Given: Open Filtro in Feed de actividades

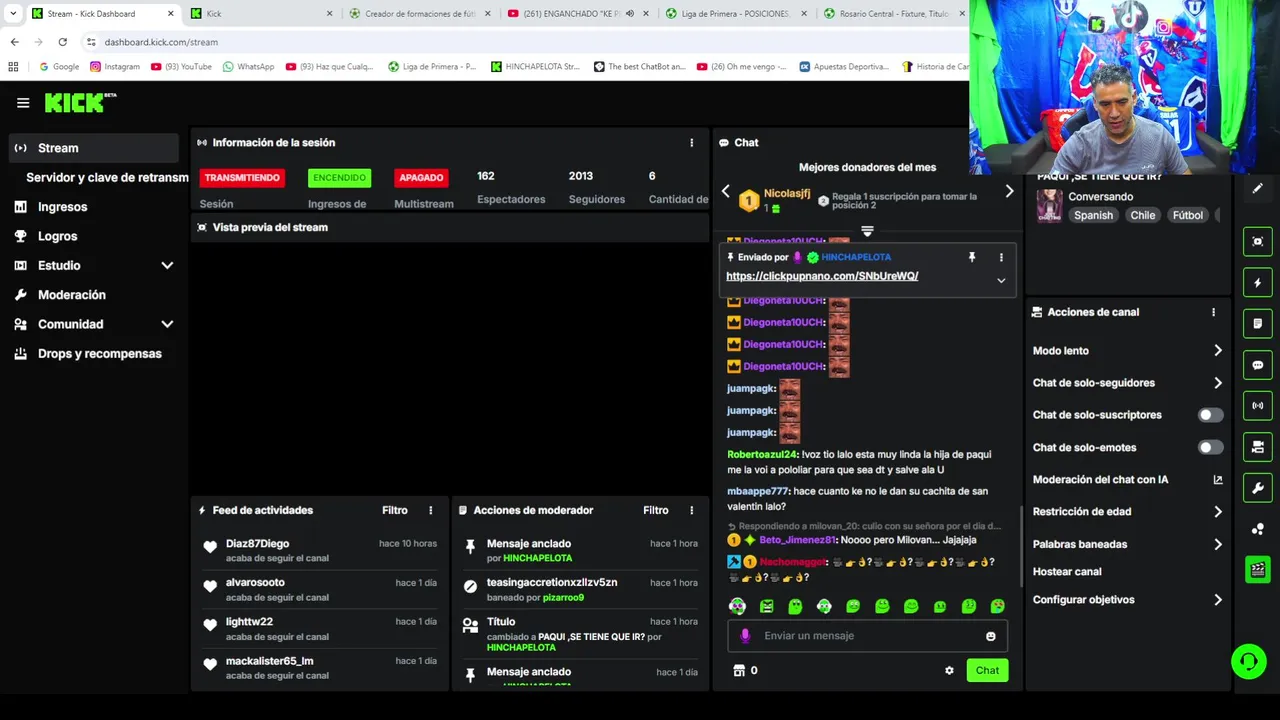Looking at the screenshot, I should coord(395,510).
